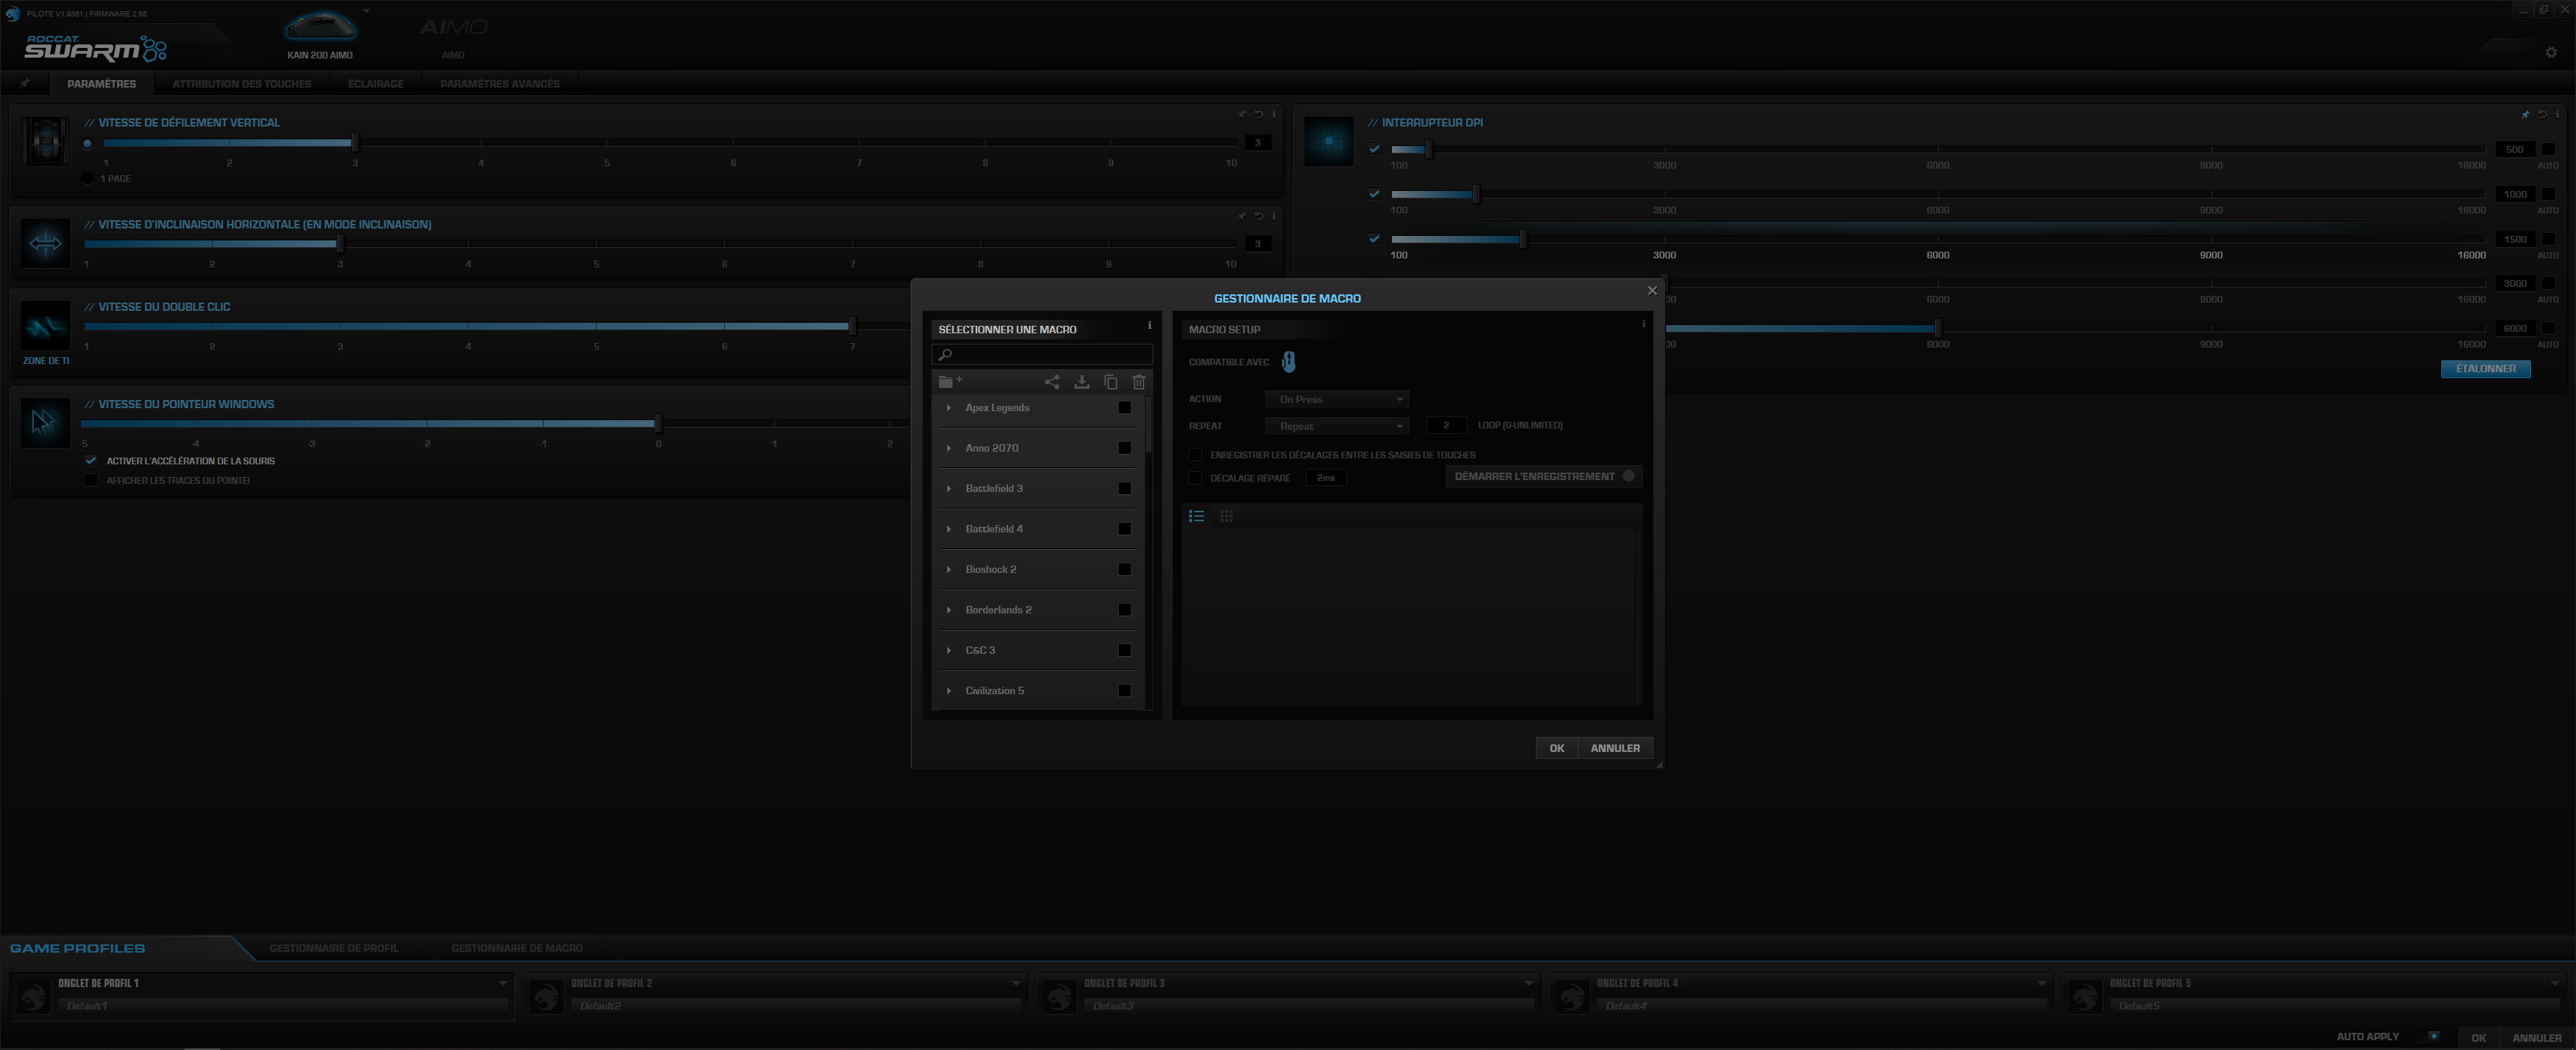Expand the Apex Legends macro folder
Screen dimensions: 2576x1050
(949, 408)
